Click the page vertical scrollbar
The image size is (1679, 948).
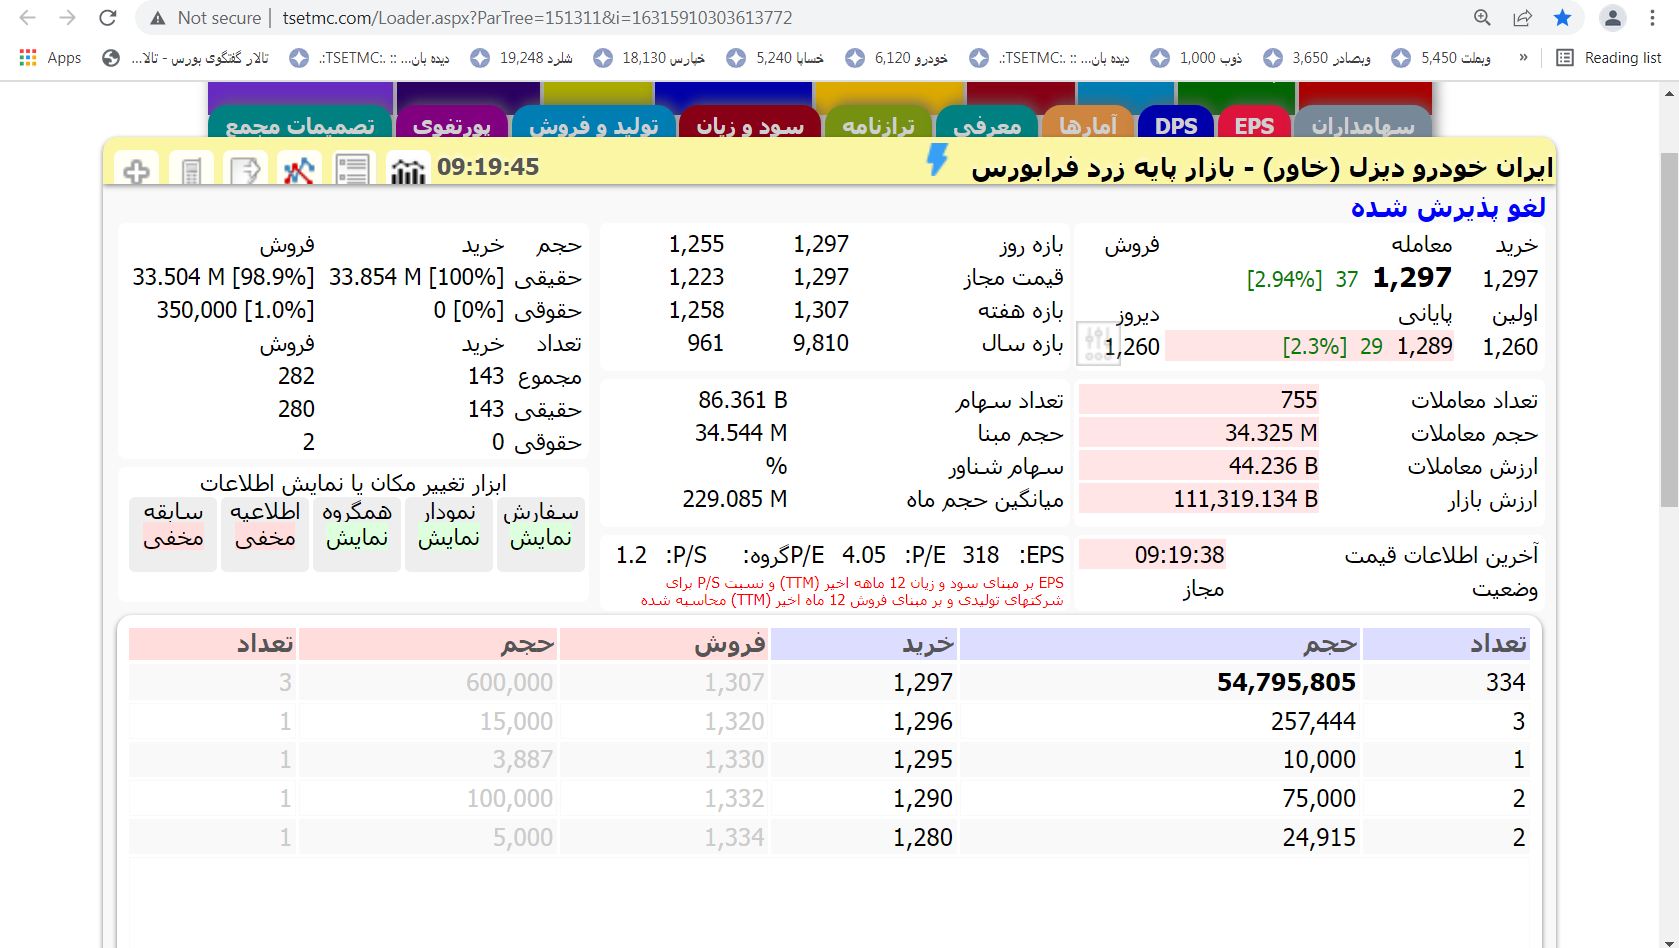1668,330
